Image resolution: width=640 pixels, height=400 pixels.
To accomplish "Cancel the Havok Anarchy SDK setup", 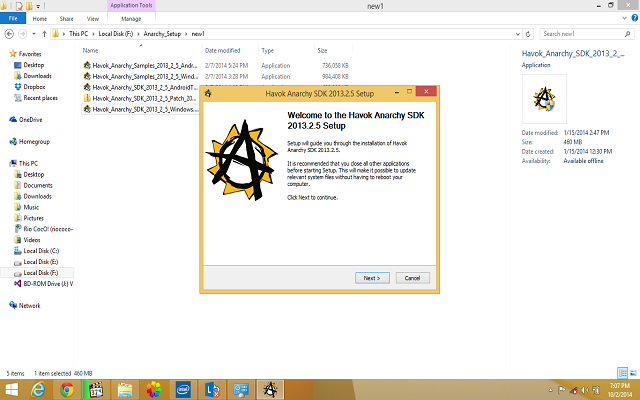I will (412, 278).
